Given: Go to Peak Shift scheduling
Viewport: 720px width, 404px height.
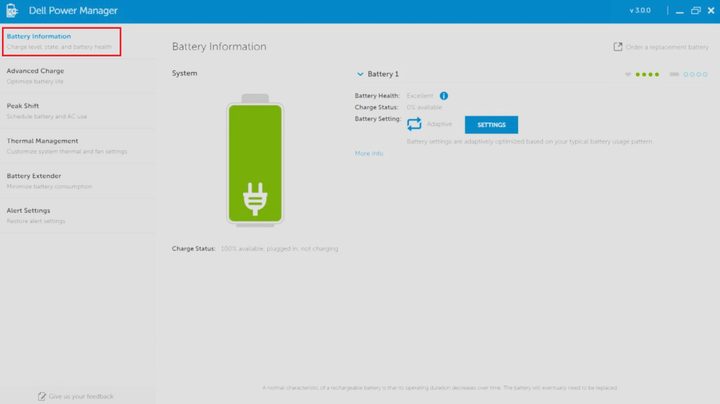Looking at the screenshot, I should coord(77,111).
